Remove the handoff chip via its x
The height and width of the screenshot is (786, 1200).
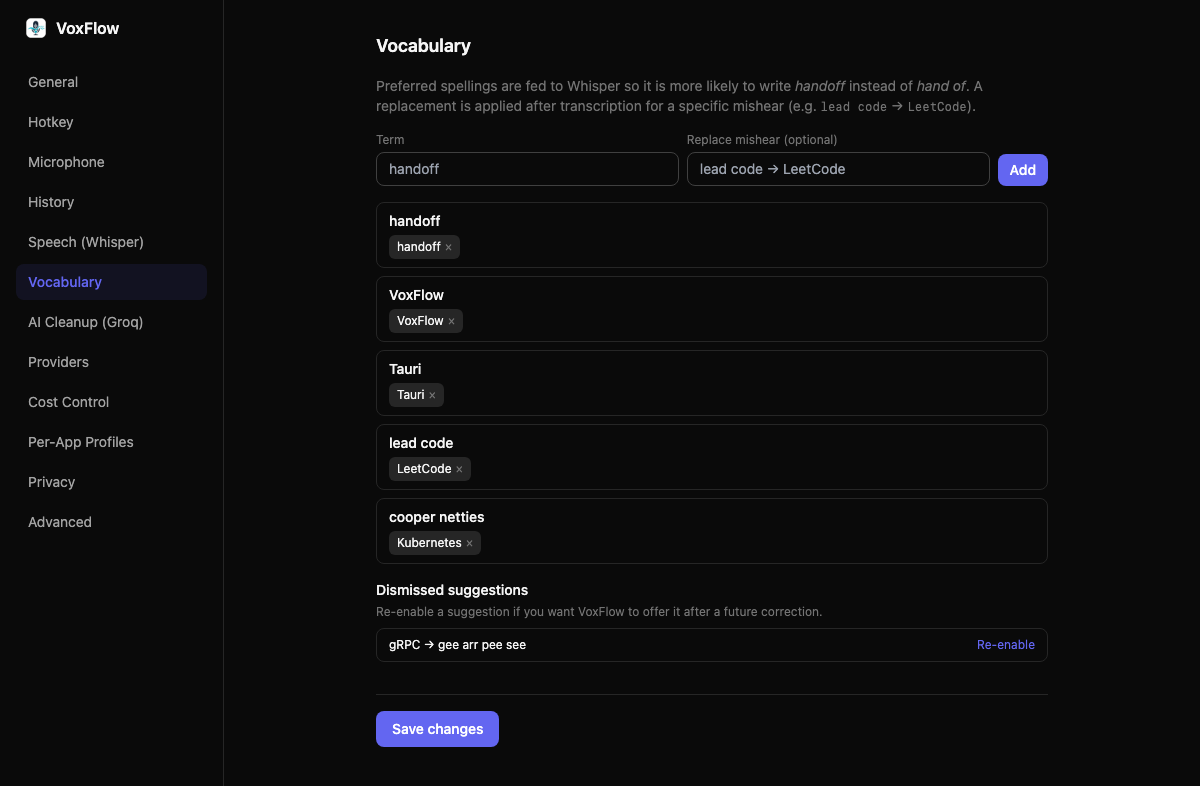448,247
